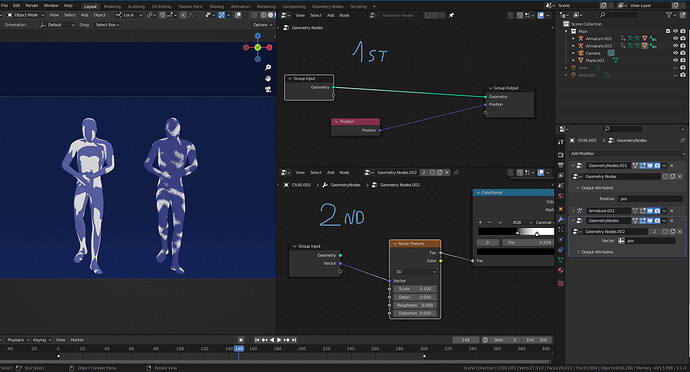Viewport: 690px width, 372px height.
Task: Click the Camera object icon in Outliner
Action: click(581, 53)
